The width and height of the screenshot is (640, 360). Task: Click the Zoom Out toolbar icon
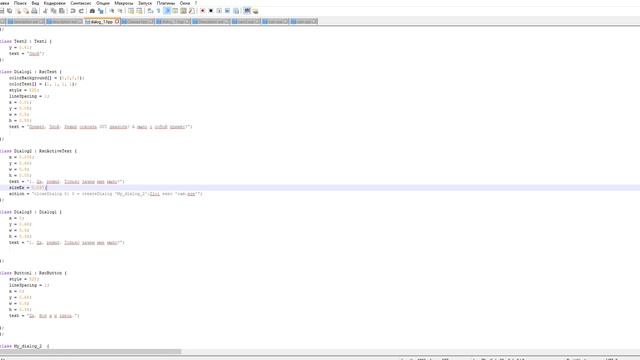[x=120, y=11]
